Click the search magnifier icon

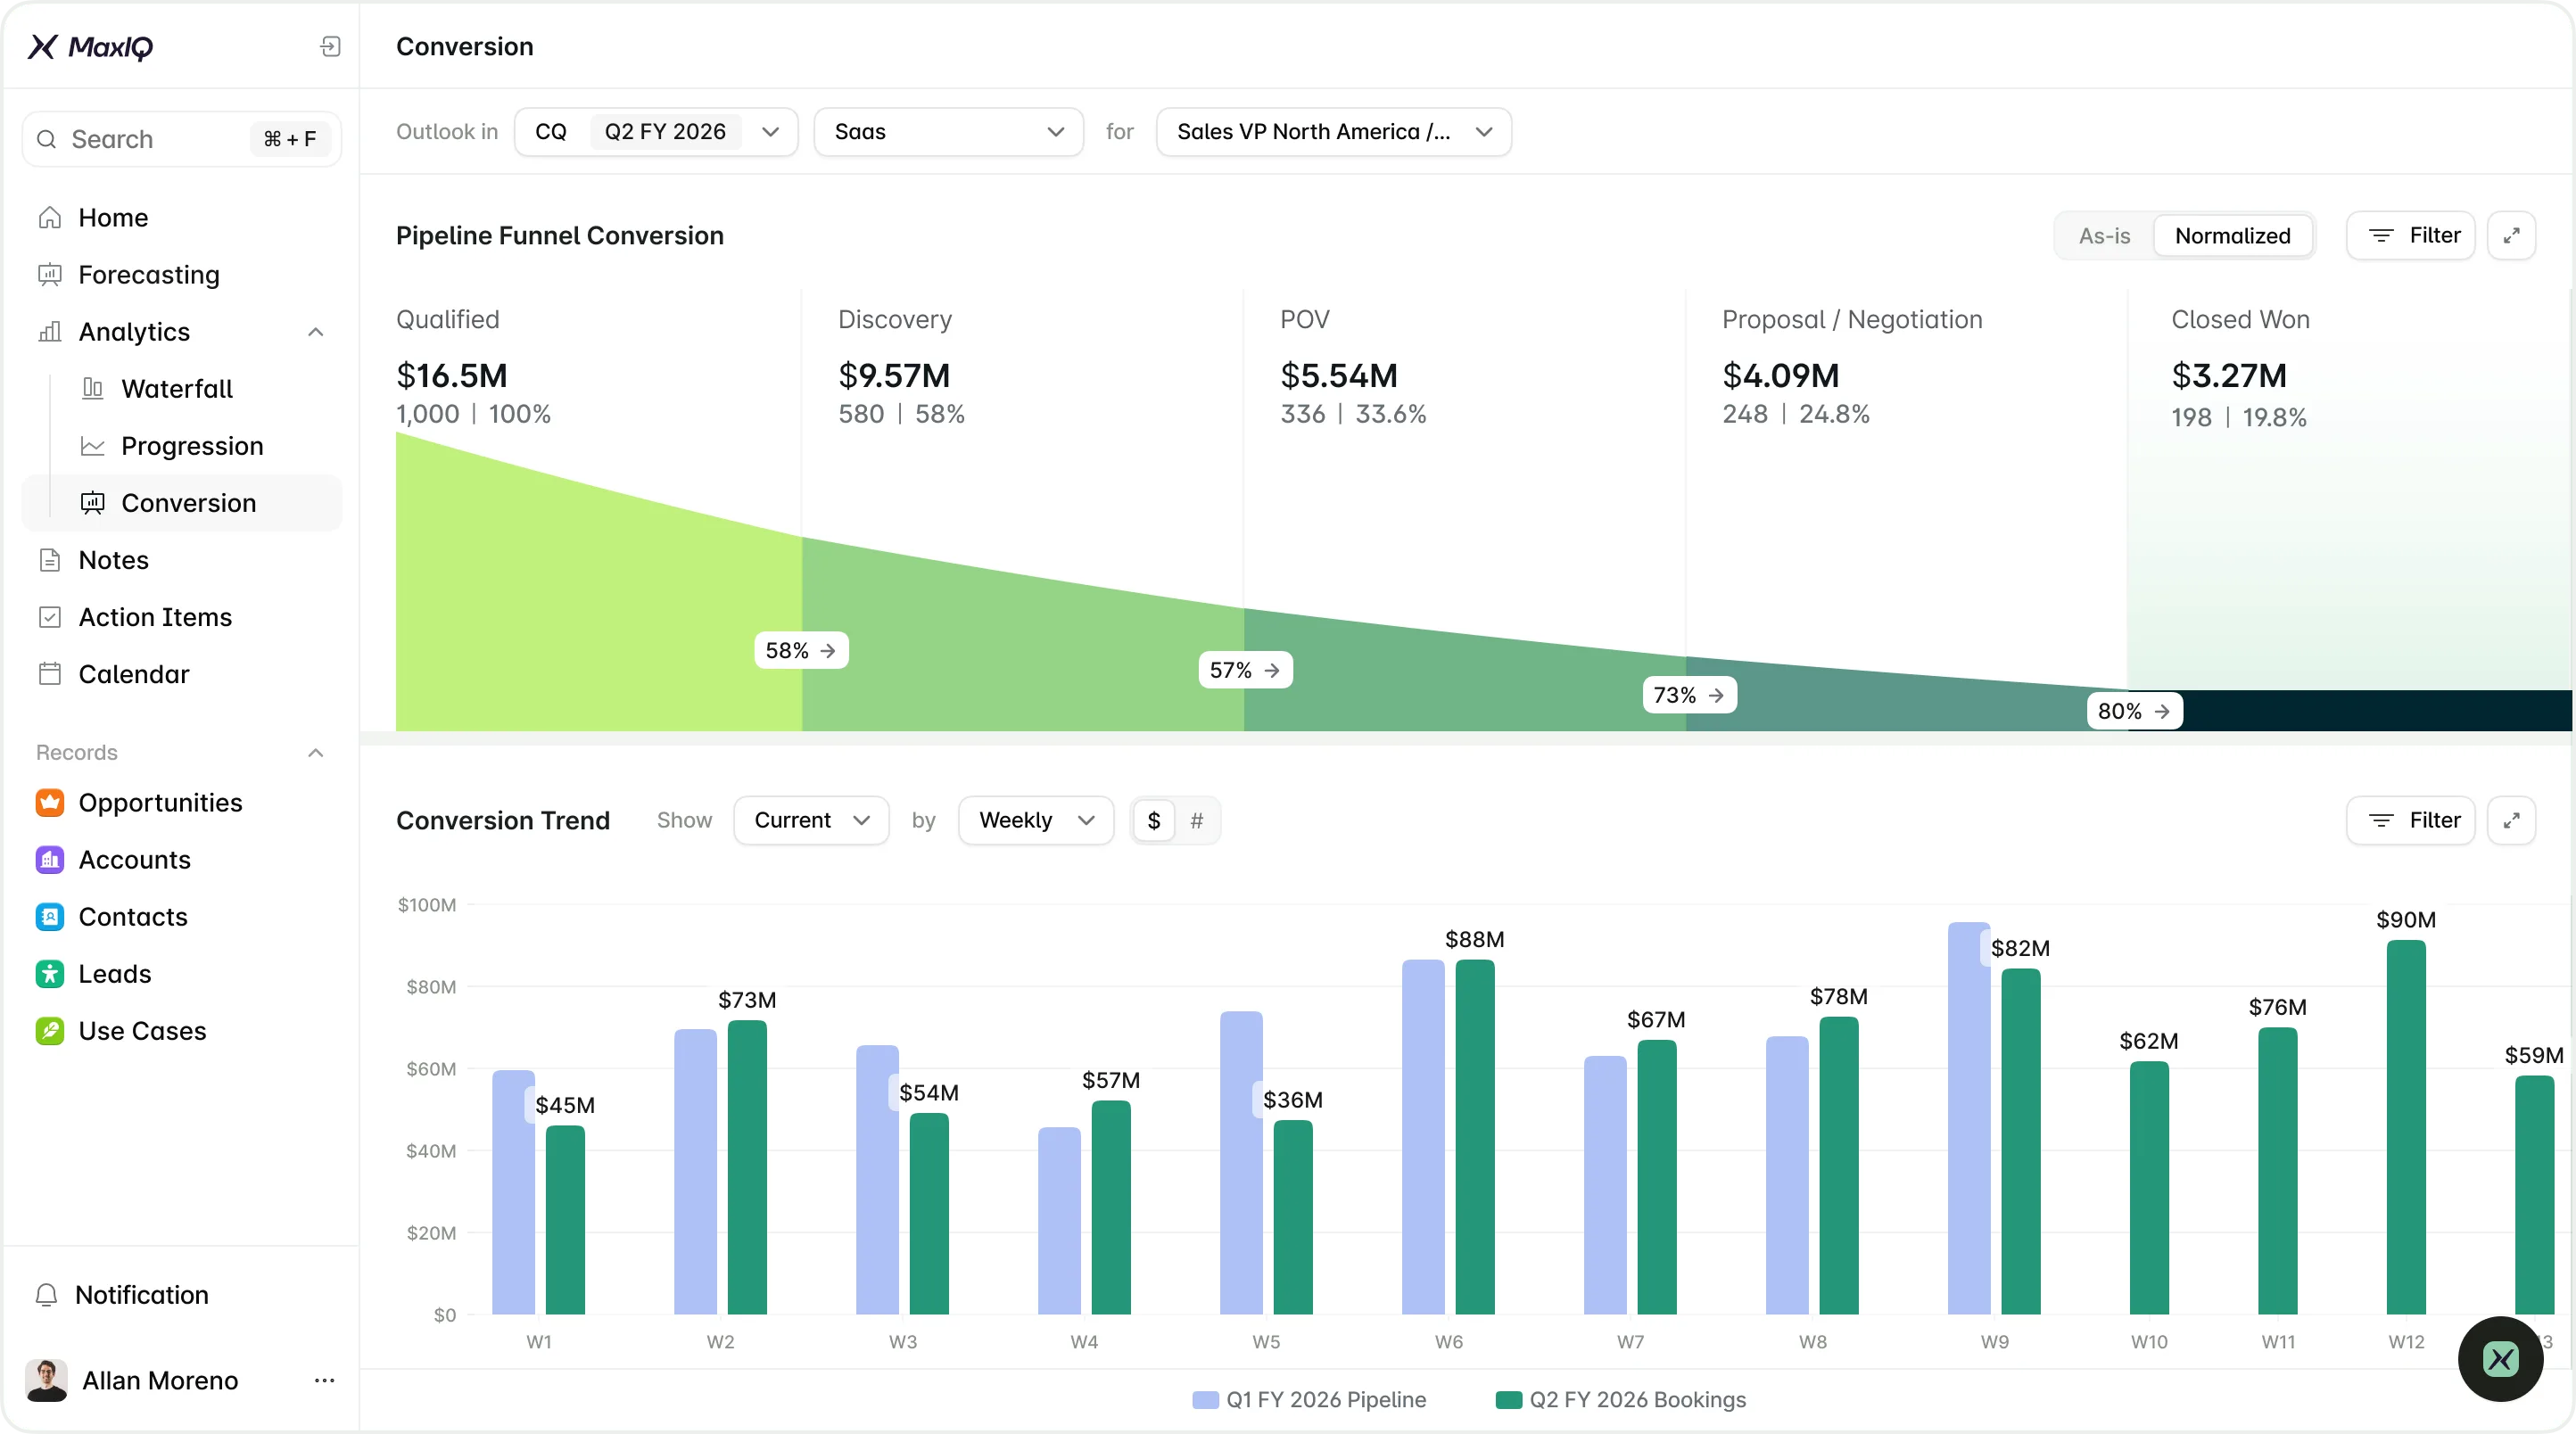46,139
